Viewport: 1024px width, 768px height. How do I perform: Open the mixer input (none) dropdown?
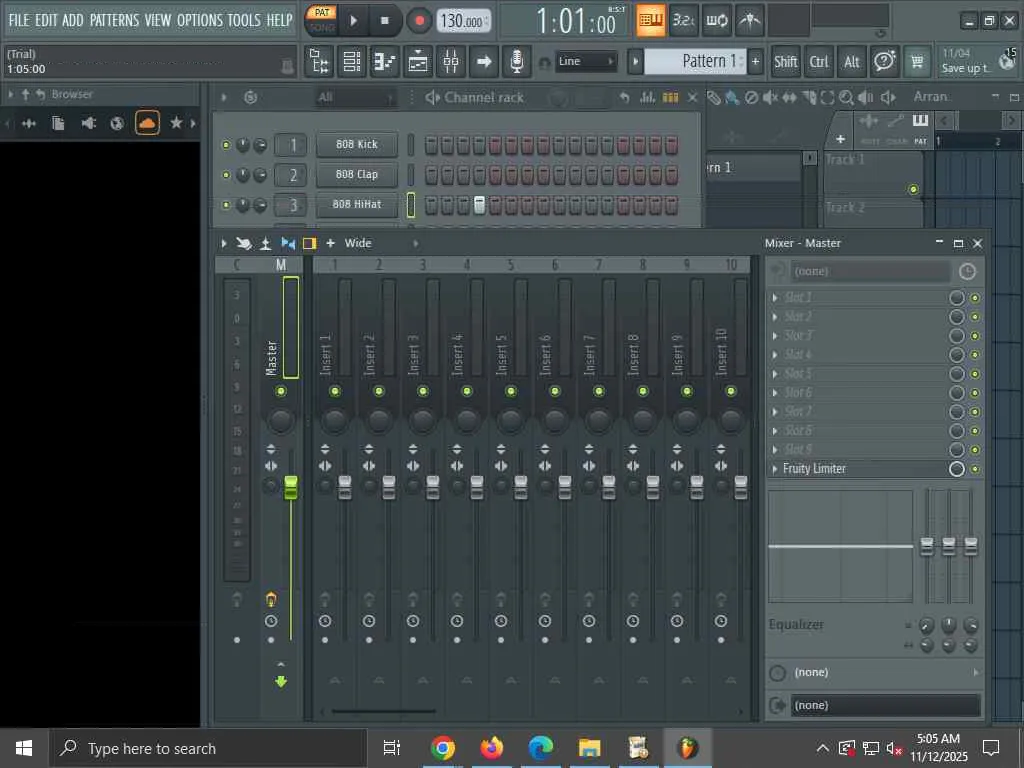pyautogui.click(x=871, y=271)
